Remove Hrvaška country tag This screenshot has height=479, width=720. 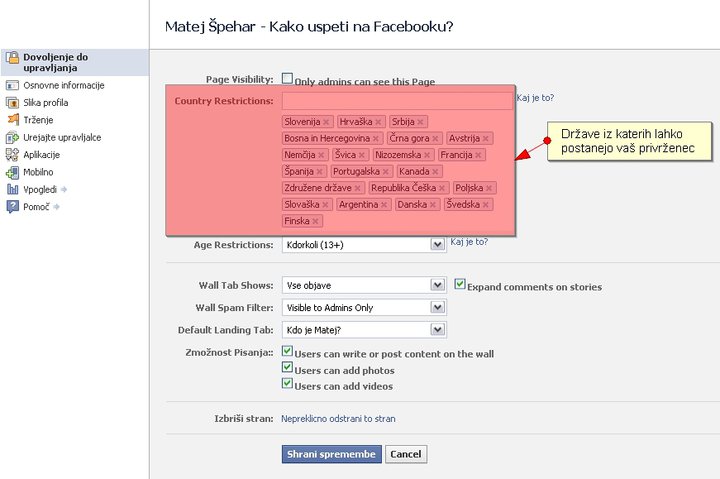point(378,122)
